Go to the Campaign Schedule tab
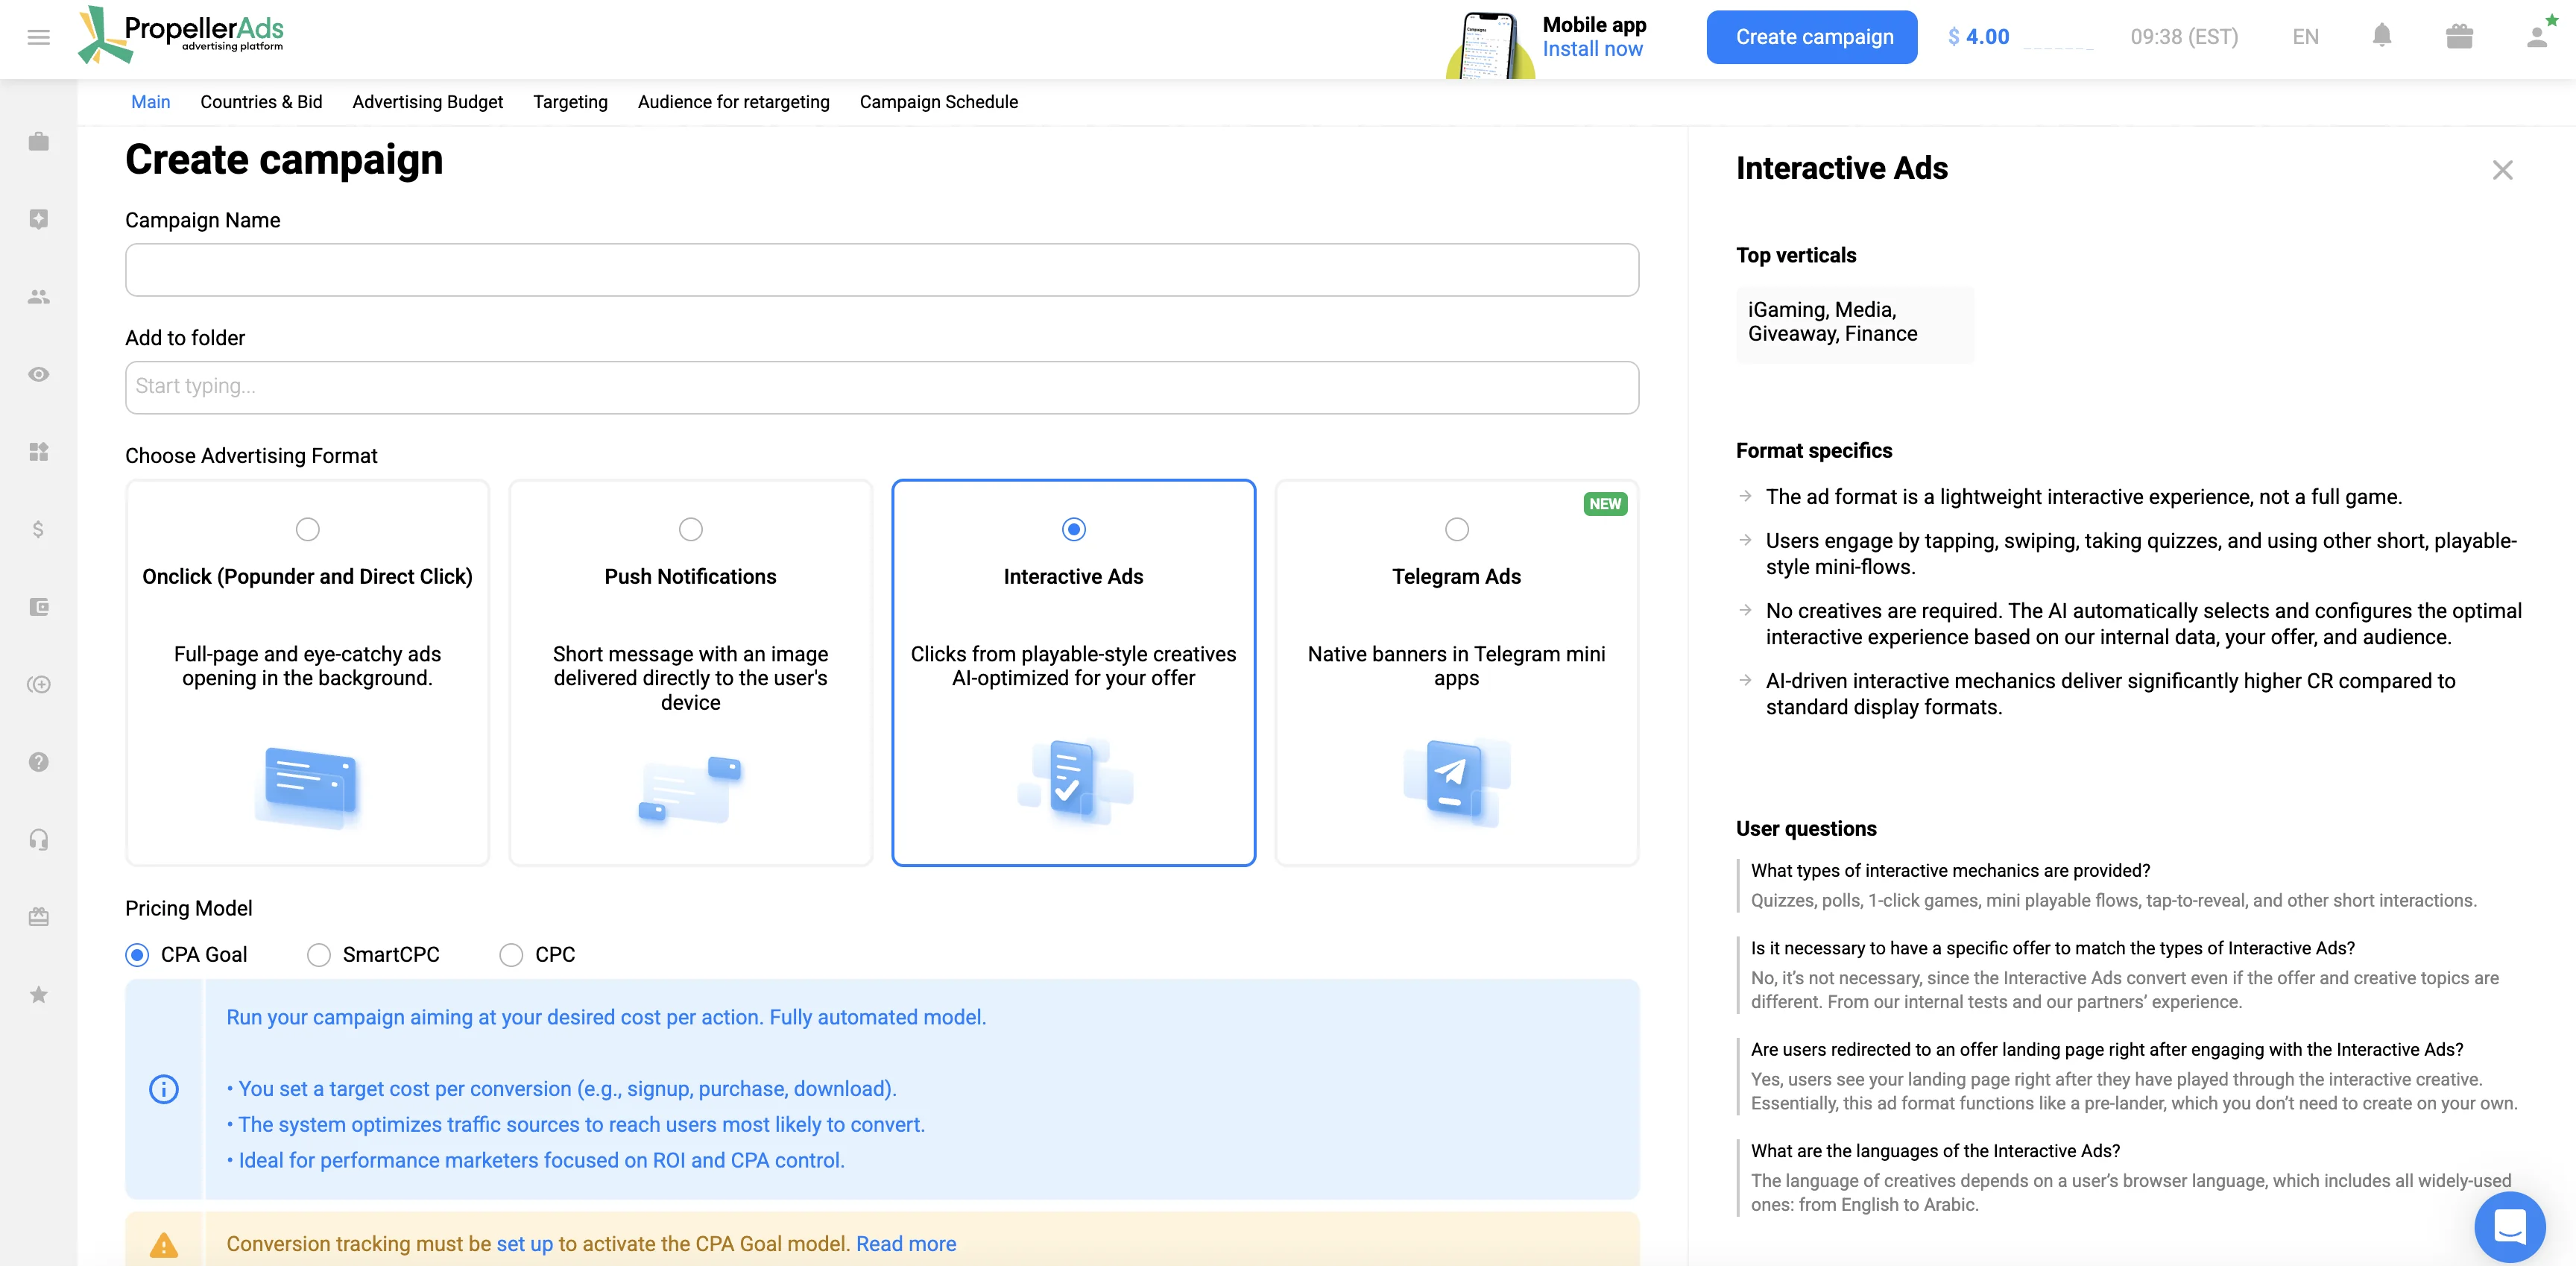Image resolution: width=2576 pixels, height=1266 pixels. [x=938, y=102]
